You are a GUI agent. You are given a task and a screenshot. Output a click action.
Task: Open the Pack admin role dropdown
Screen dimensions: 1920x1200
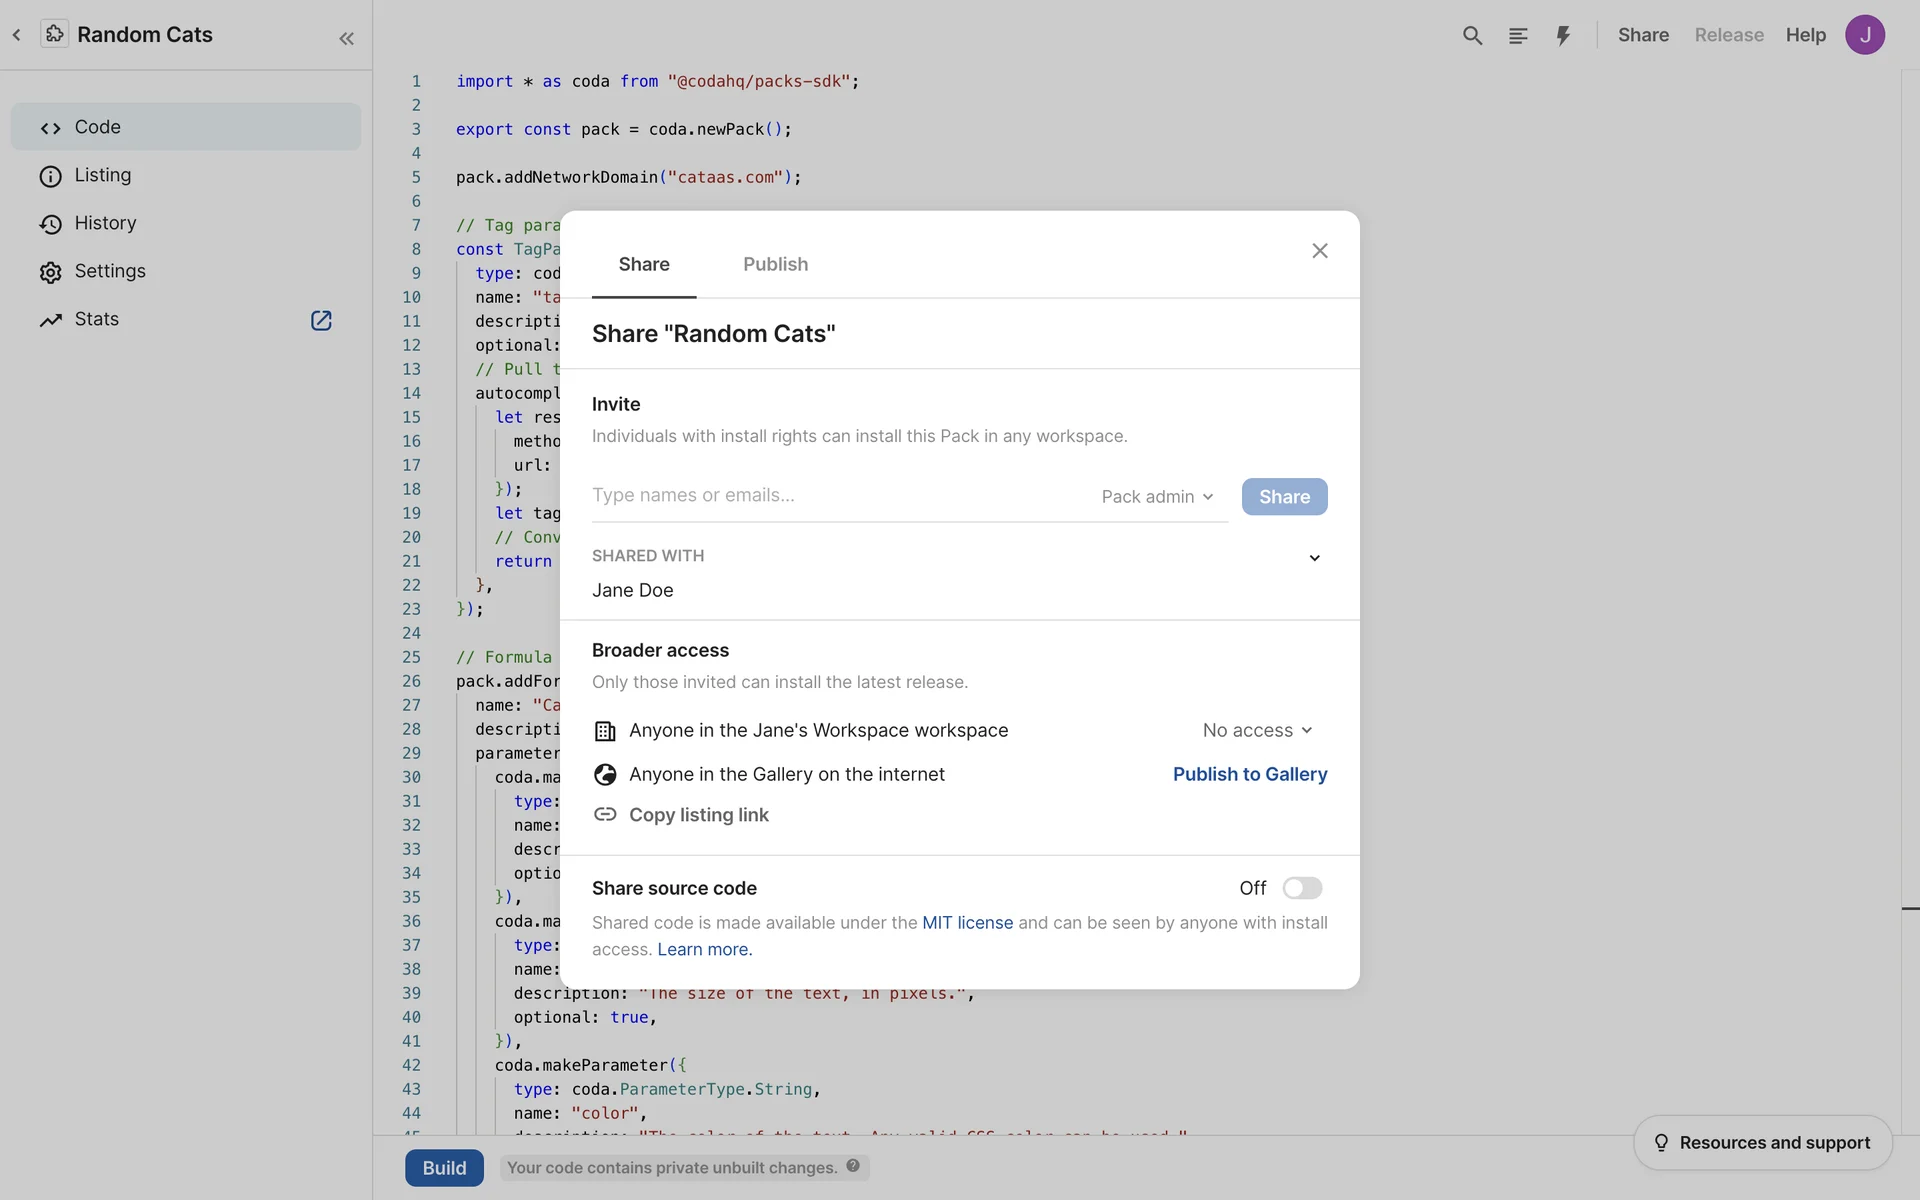1157,497
